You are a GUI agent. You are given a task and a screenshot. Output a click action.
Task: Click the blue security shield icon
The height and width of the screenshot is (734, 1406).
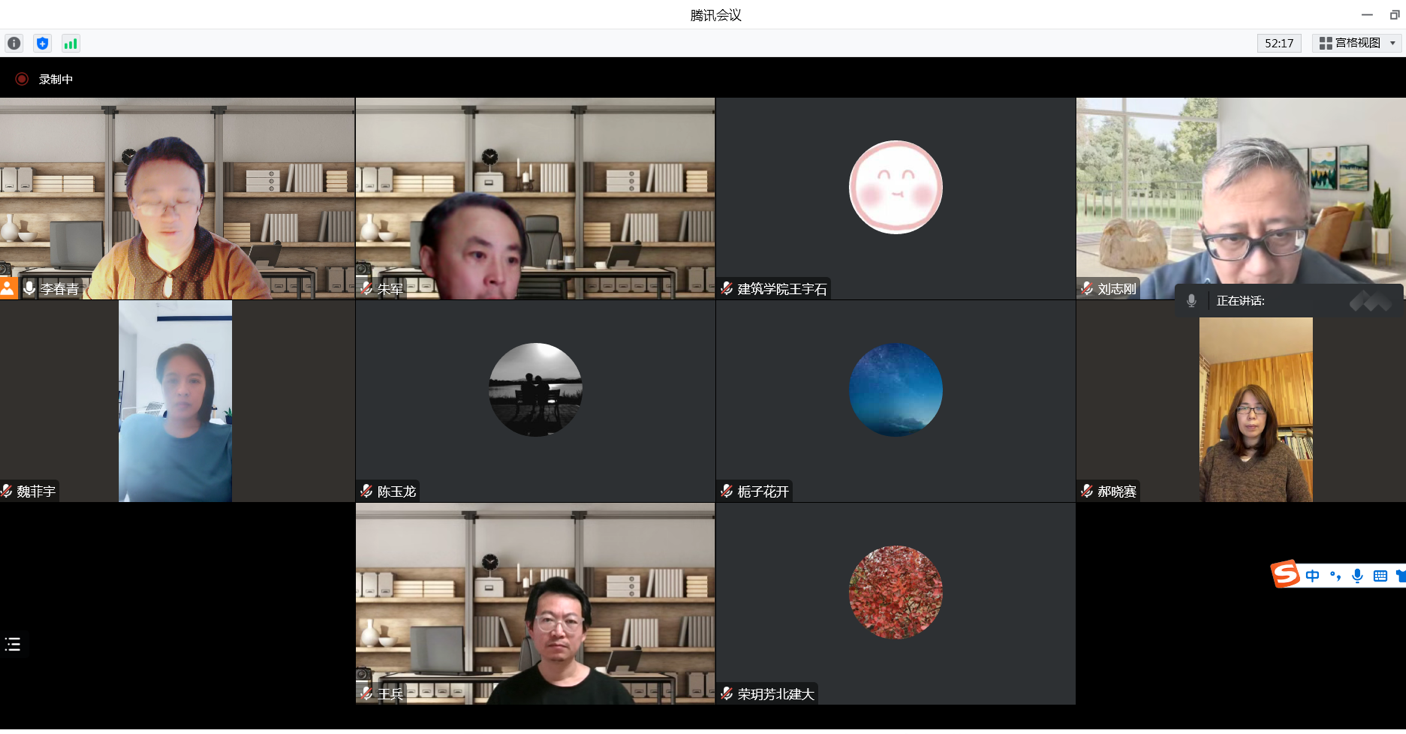pyautogui.click(x=42, y=43)
